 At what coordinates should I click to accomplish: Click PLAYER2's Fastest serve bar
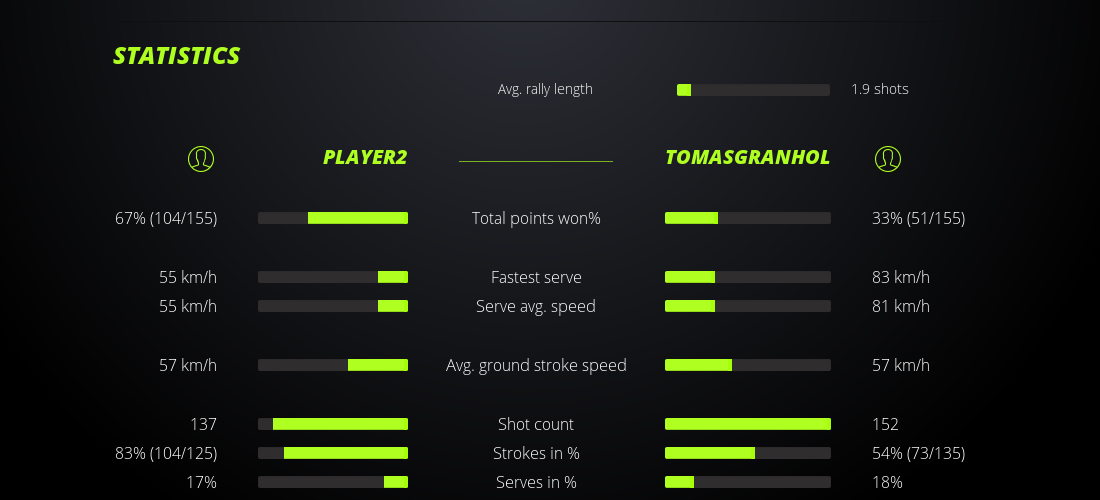coord(333,277)
